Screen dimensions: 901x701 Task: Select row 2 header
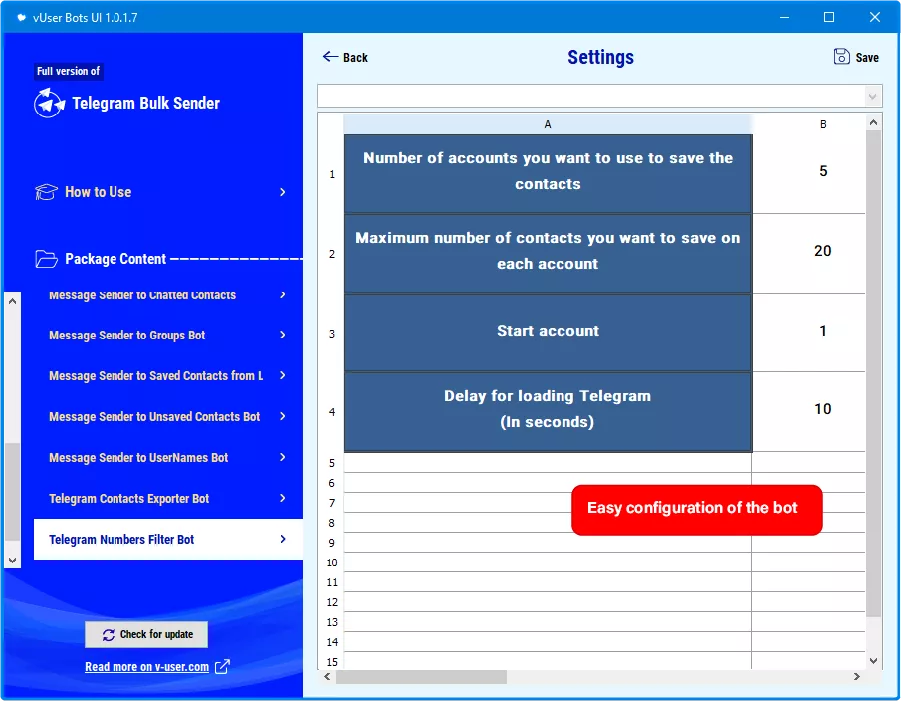(332, 254)
